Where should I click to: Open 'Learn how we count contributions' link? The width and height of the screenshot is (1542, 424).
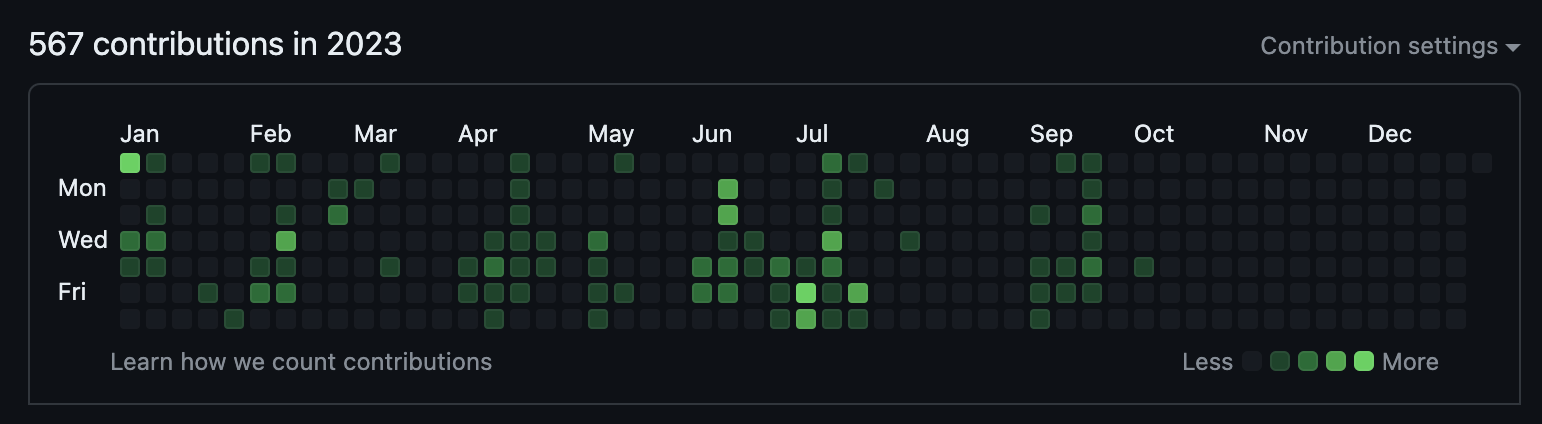(x=301, y=361)
